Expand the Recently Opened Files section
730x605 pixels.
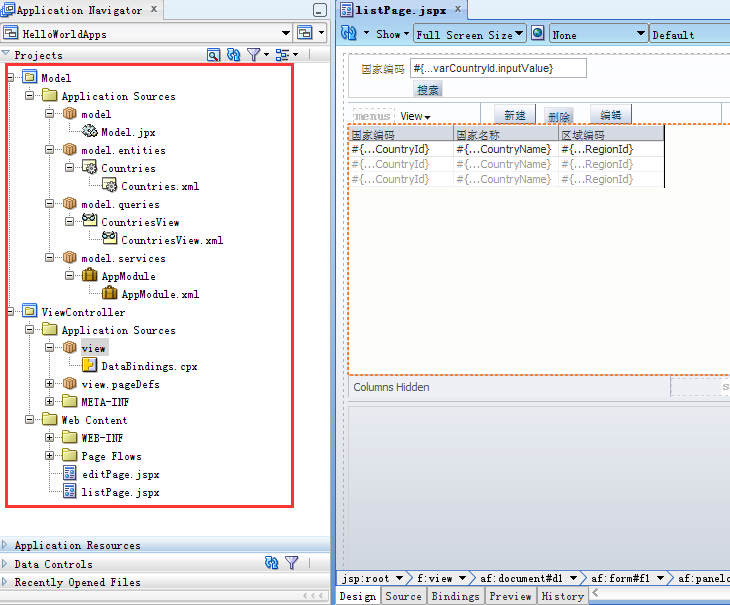click(5, 582)
